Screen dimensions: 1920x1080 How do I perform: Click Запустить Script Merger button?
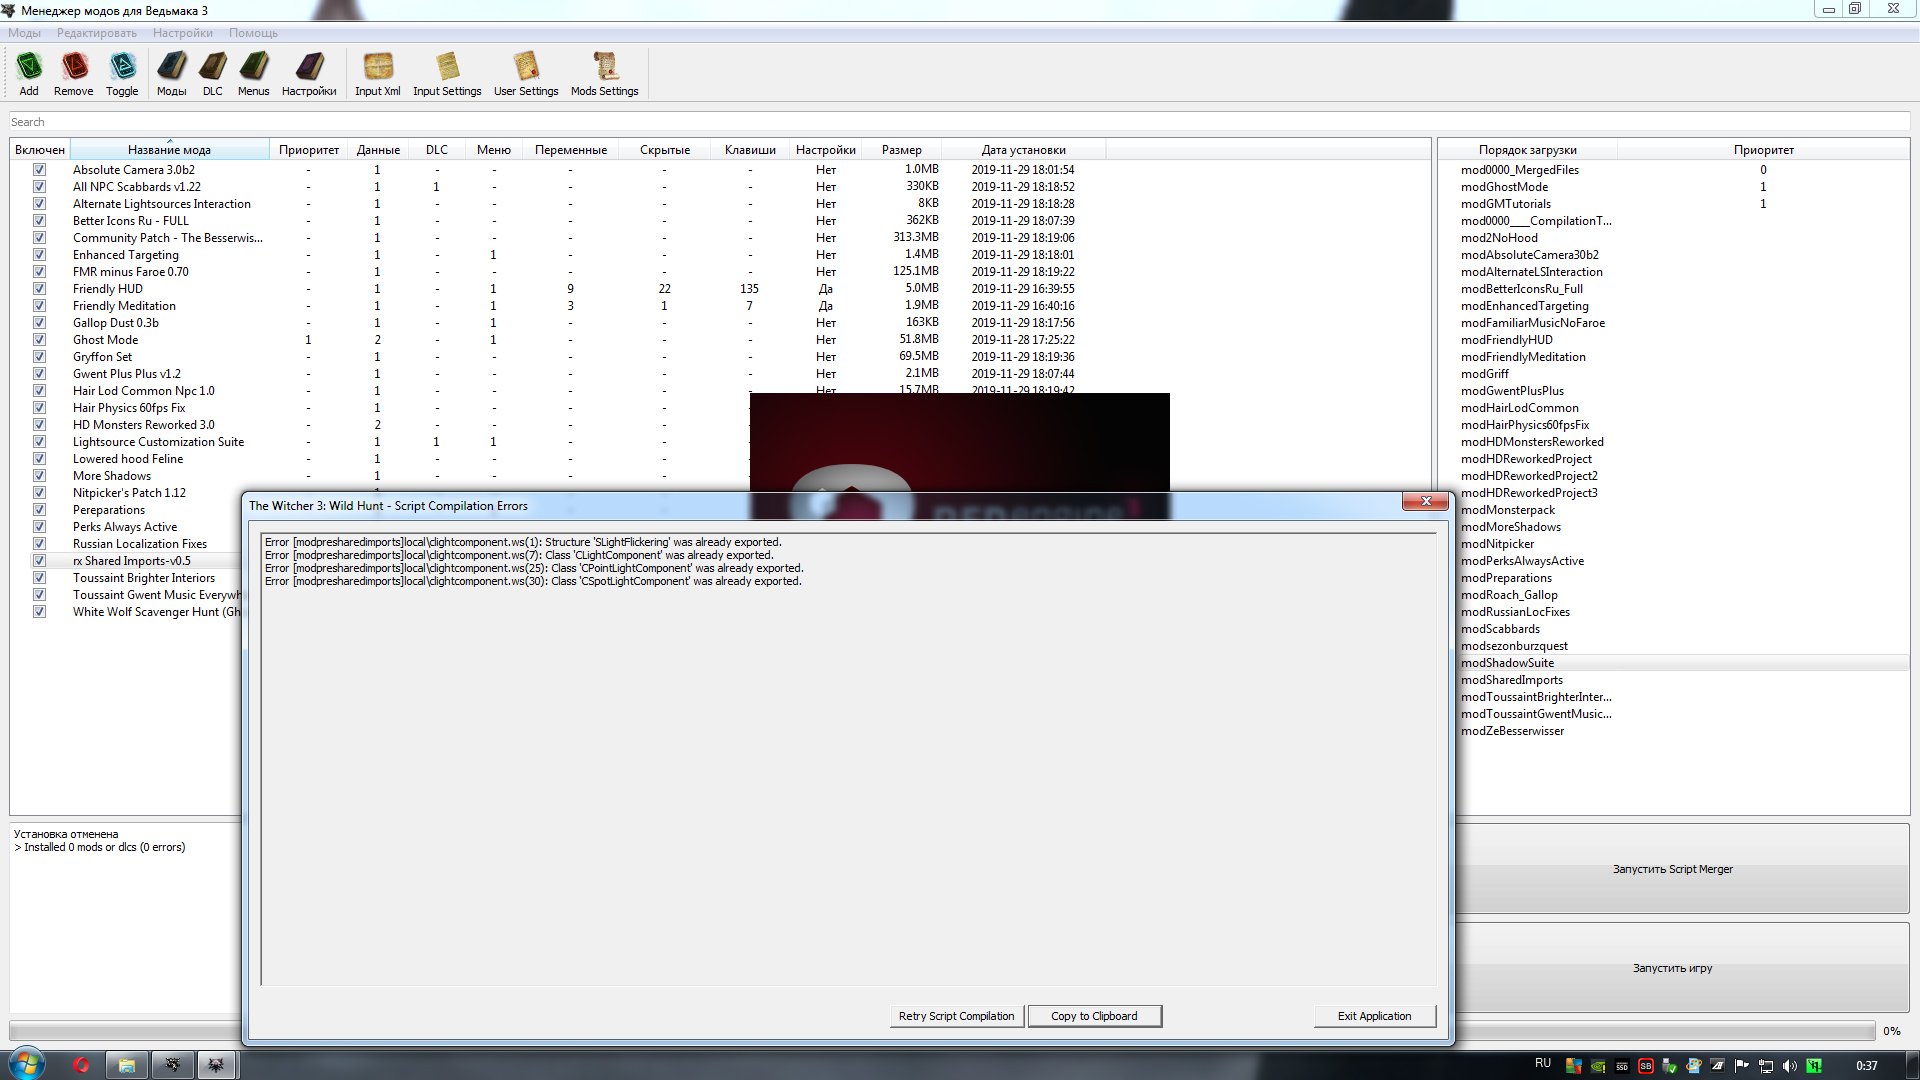point(1672,869)
